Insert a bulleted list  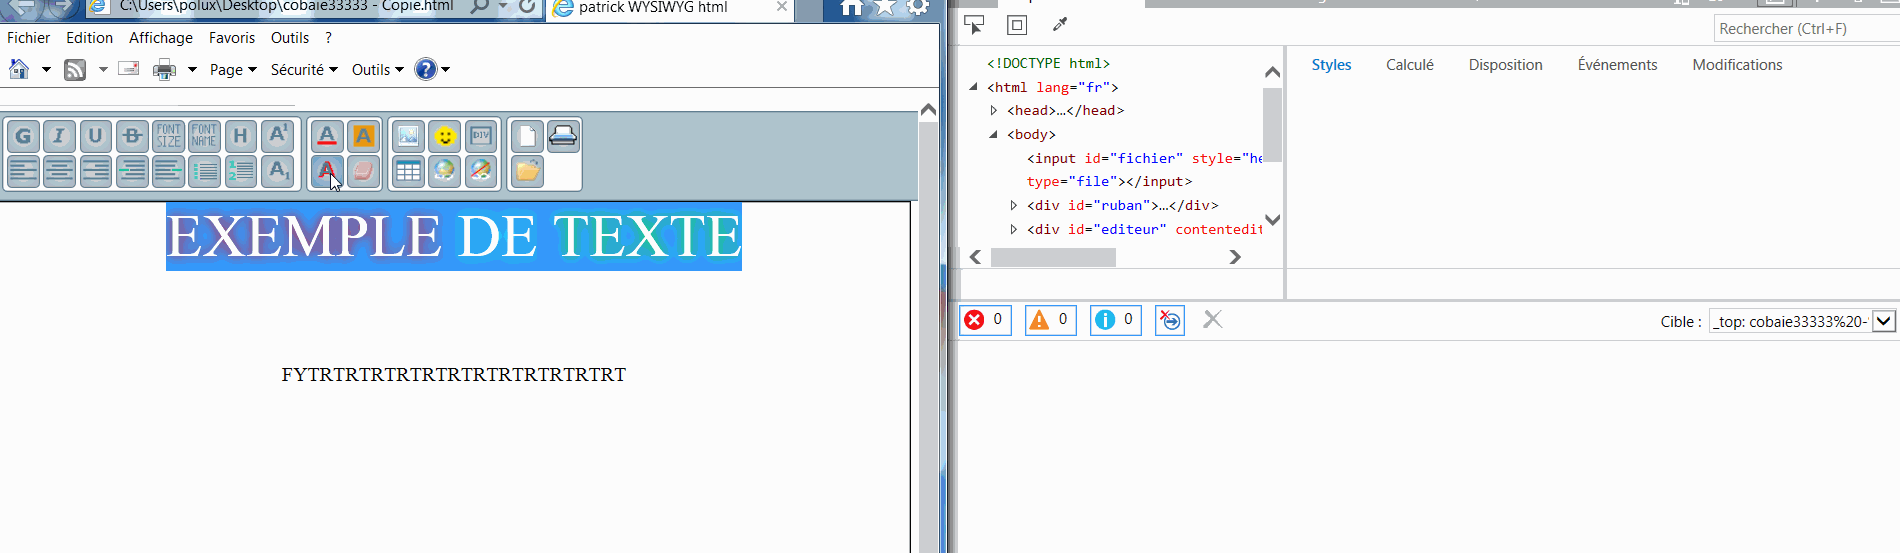click(x=204, y=171)
